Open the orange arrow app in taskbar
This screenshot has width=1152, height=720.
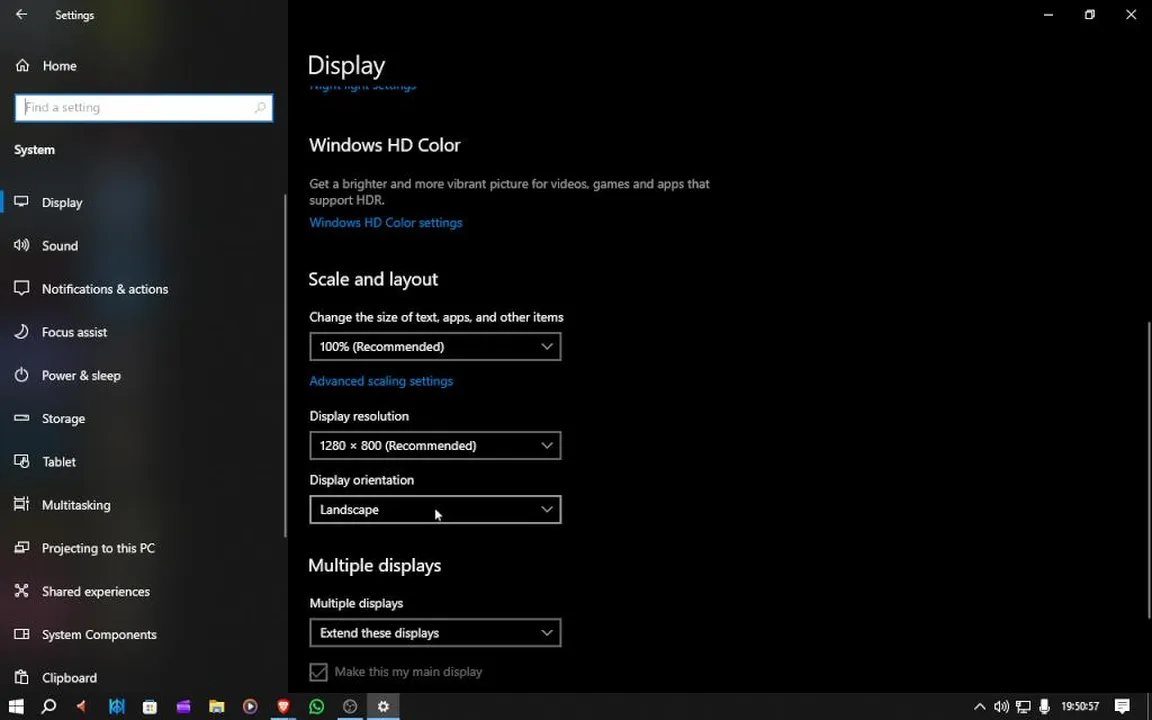pyautogui.click(x=82, y=706)
